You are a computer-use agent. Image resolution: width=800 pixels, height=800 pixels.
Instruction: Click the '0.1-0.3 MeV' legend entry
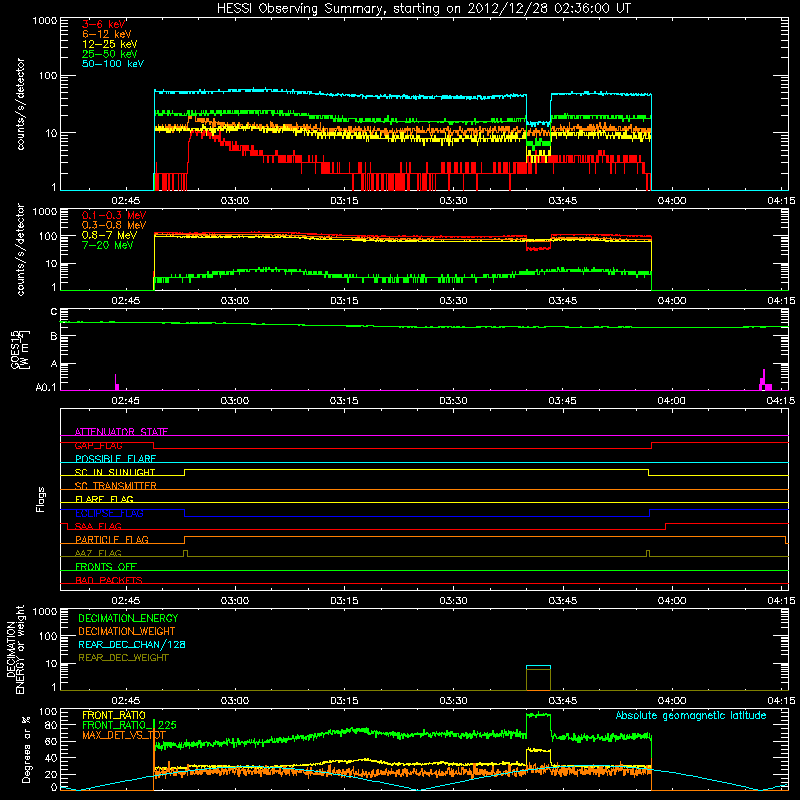[x=114, y=215]
